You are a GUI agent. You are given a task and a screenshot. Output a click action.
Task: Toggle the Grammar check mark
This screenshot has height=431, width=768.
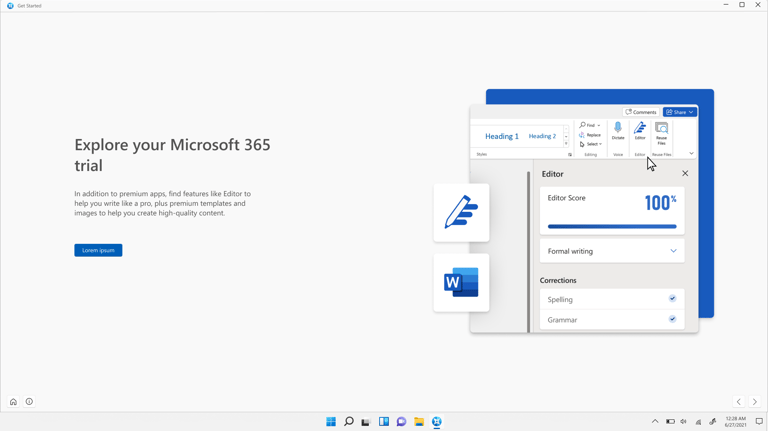pos(672,319)
